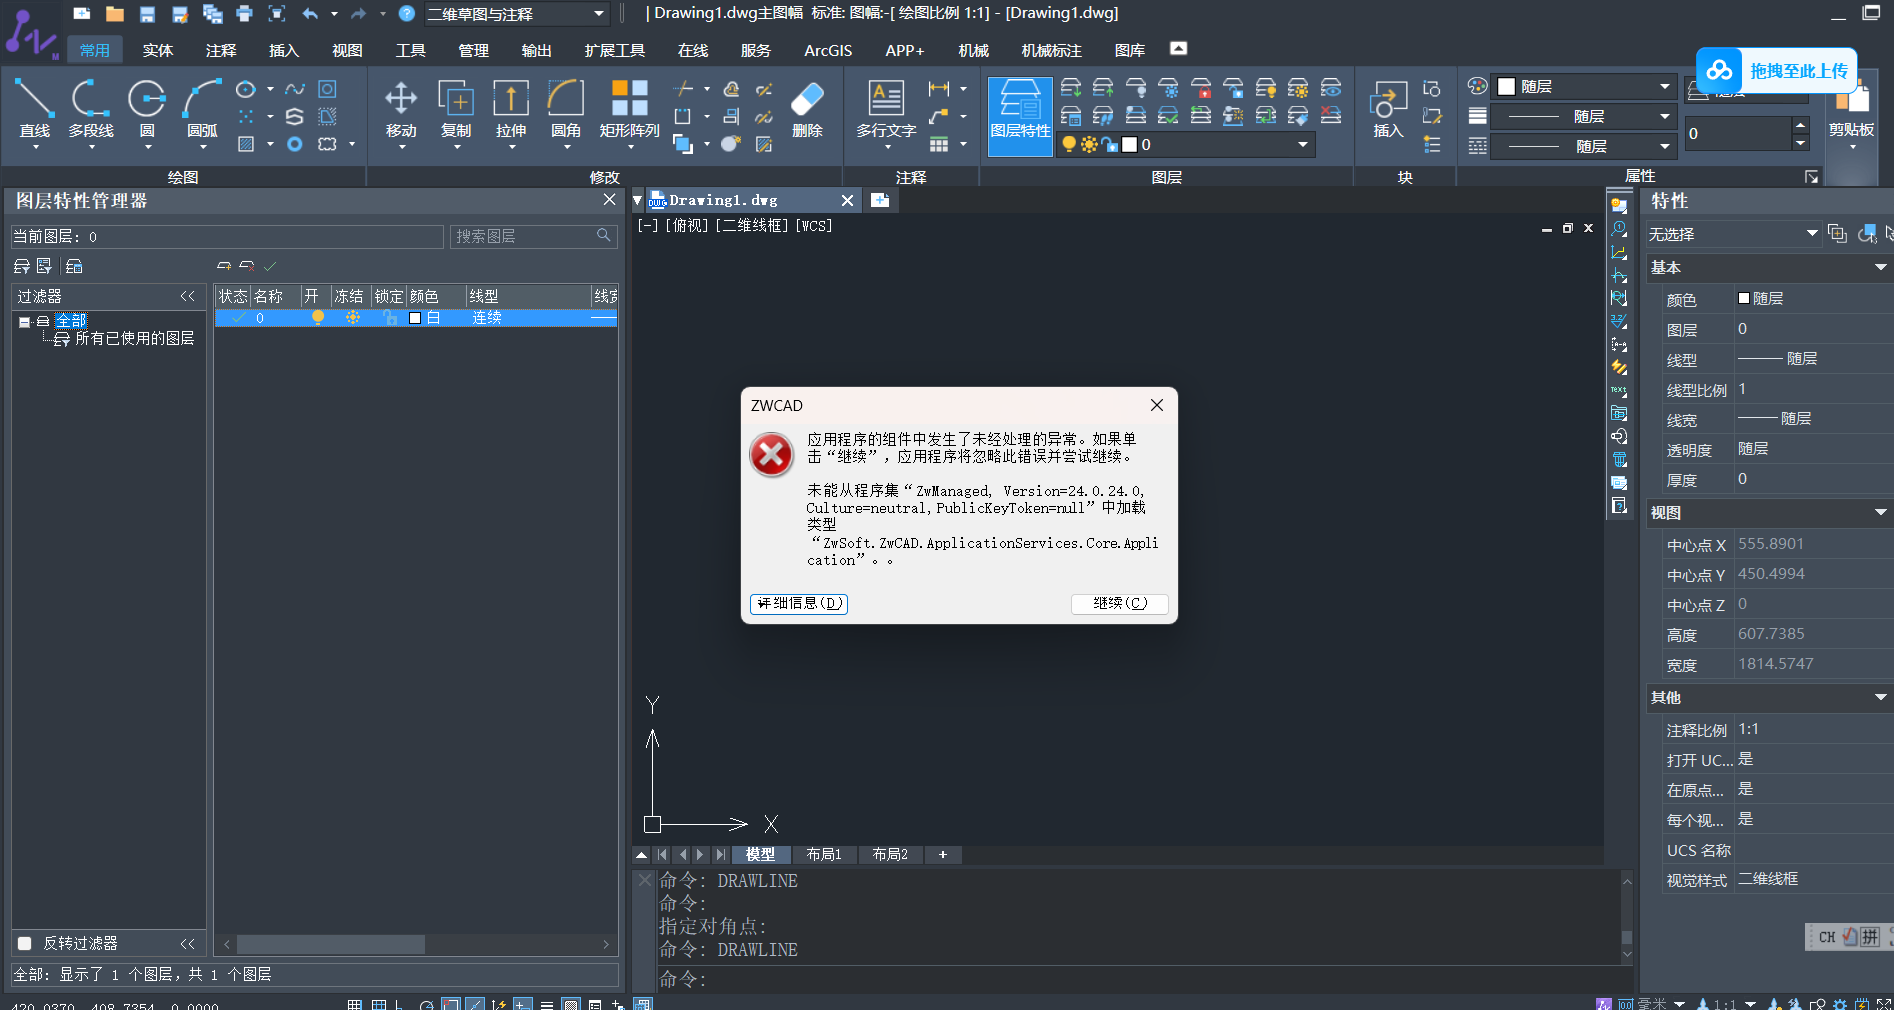Open the 图层特性 layer properties button
This screenshot has height=1010, width=1894.
(1020, 115)
